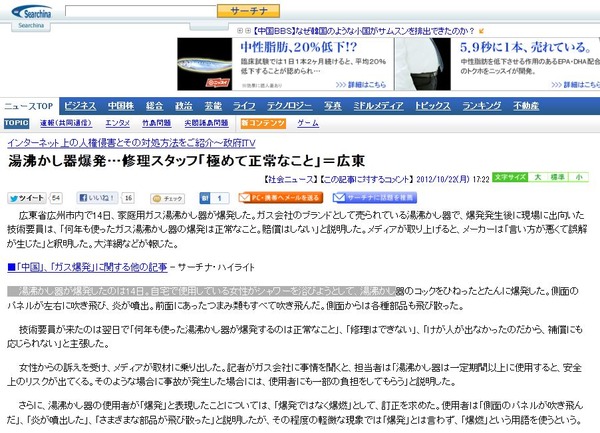Focus the search input field
The image size is (600, 433).
click(141, 11)
